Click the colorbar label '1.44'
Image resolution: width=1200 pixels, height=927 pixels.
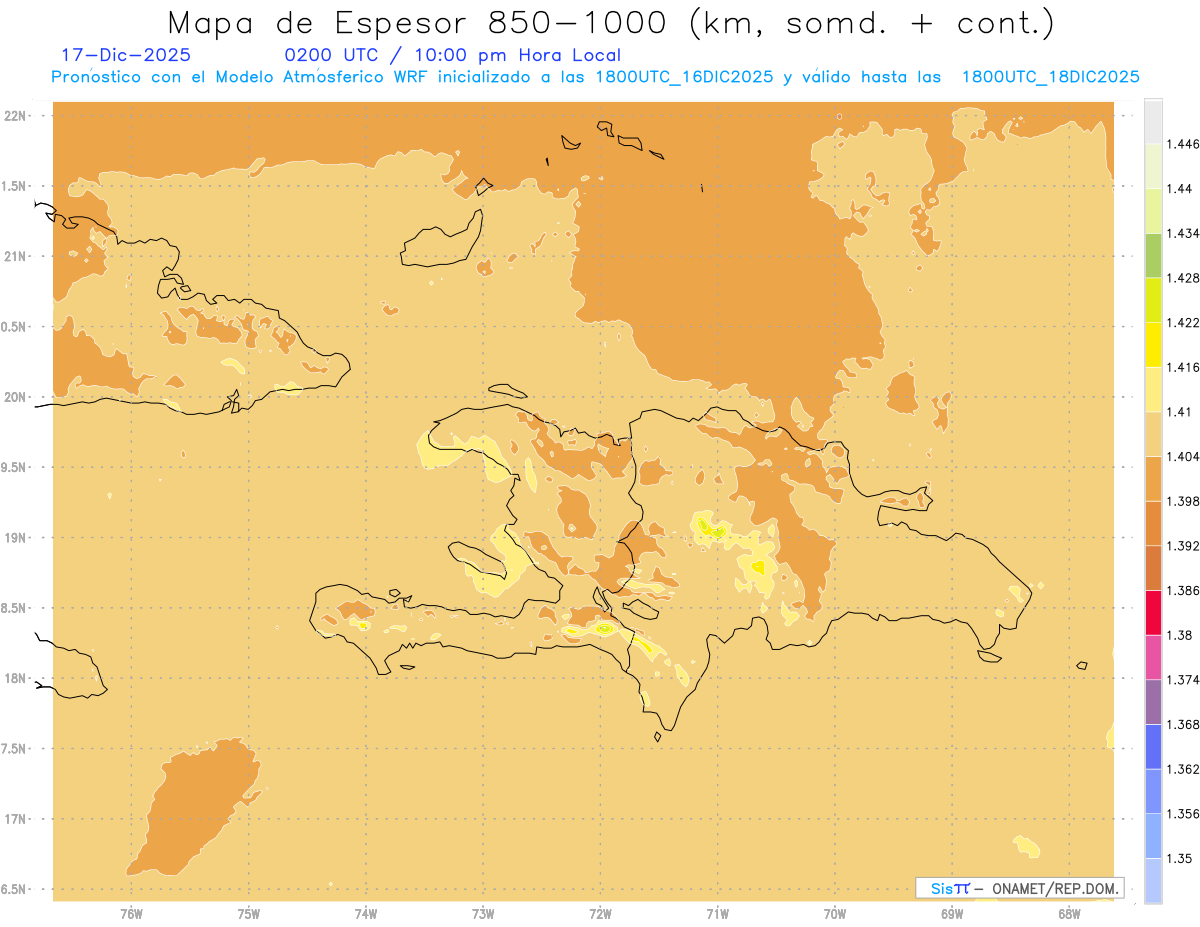pos(1179,189)
